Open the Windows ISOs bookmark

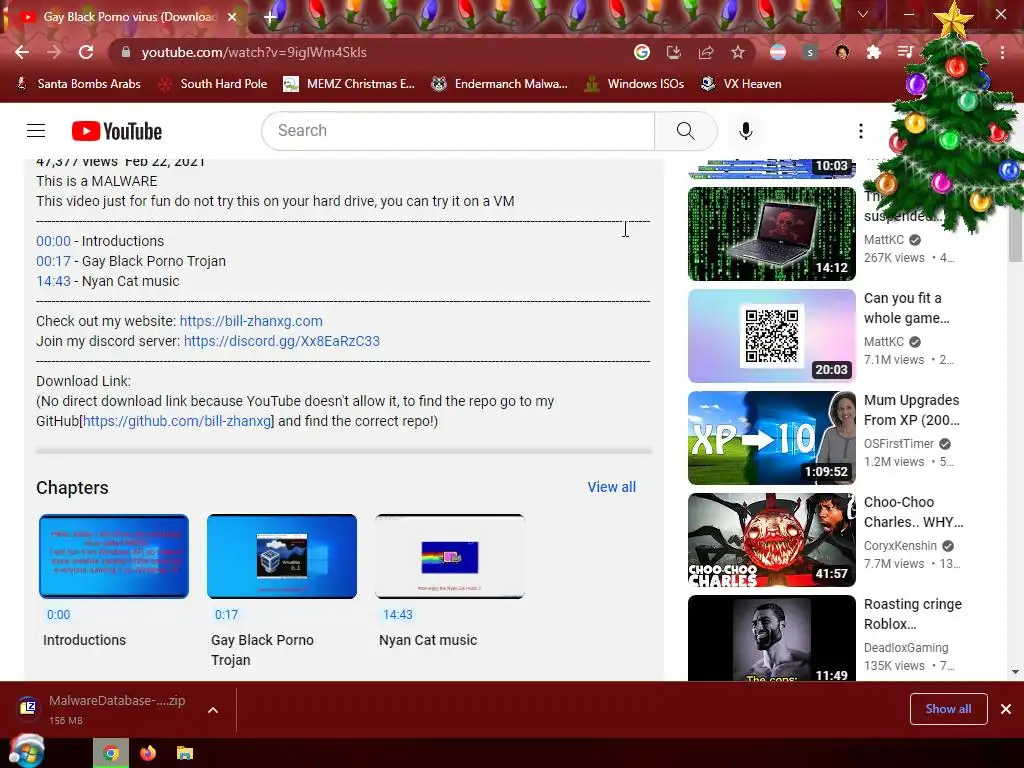(635, 84)
